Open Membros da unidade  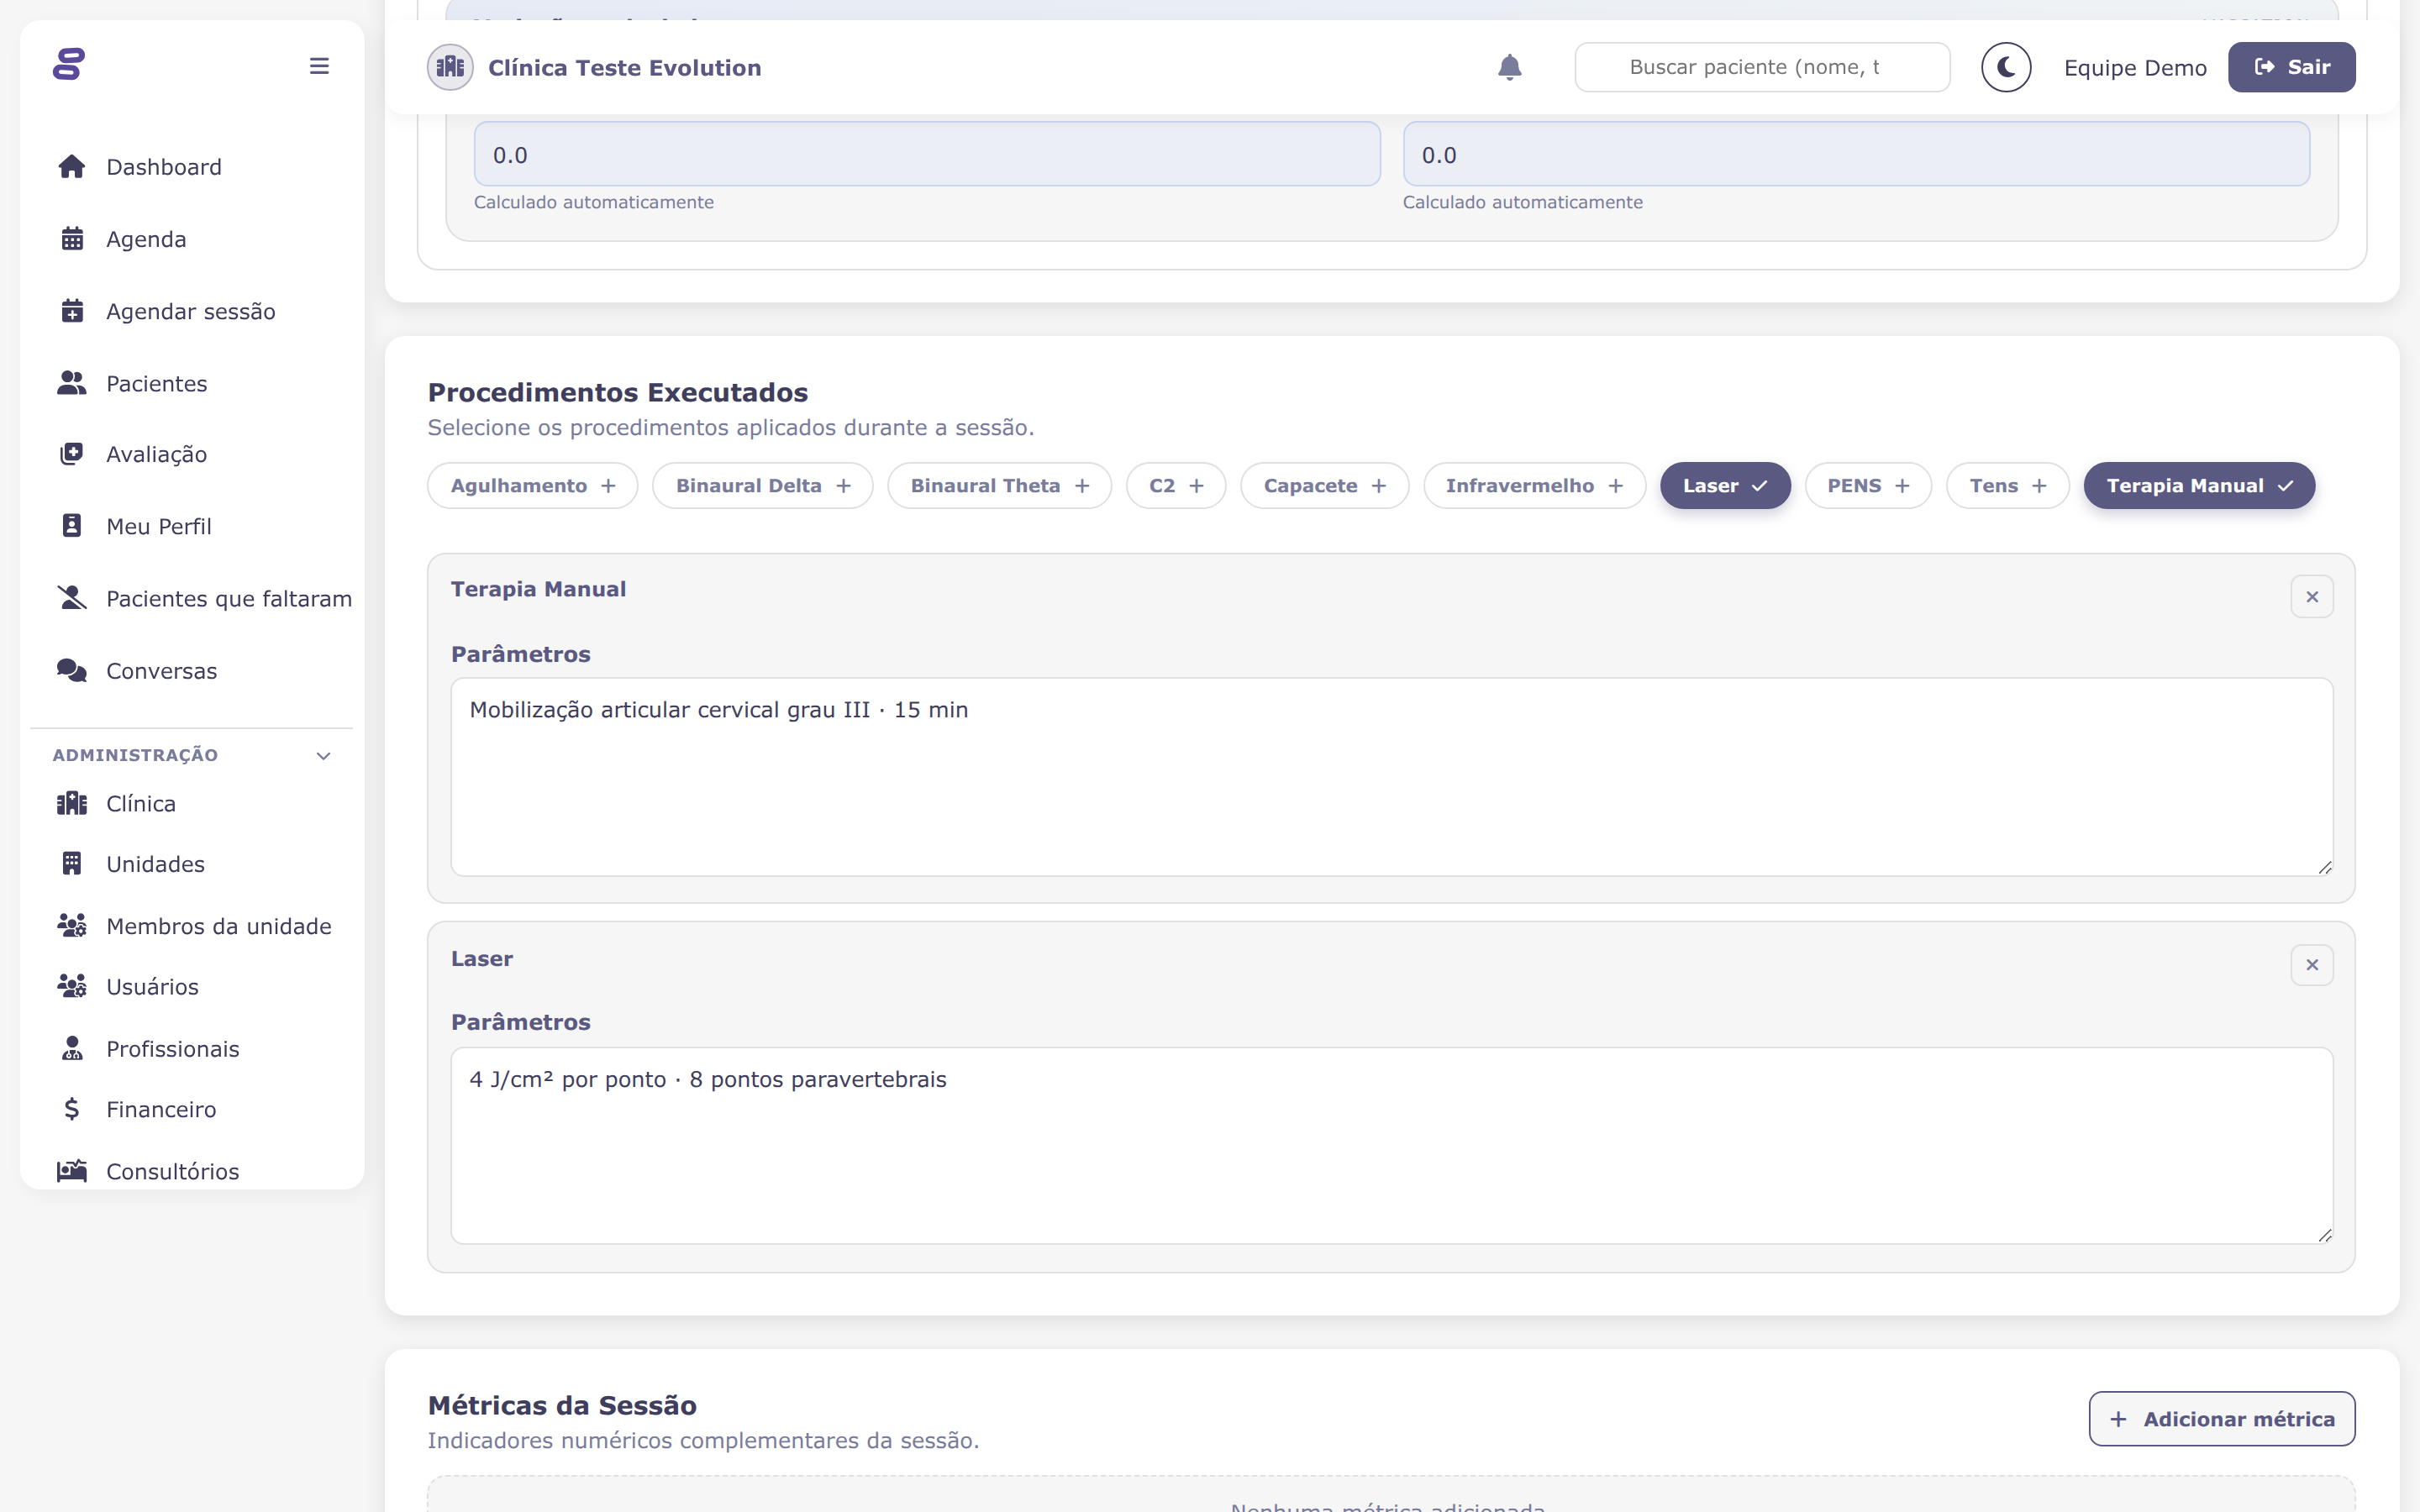pyautogui.click(x=219, y=926)
